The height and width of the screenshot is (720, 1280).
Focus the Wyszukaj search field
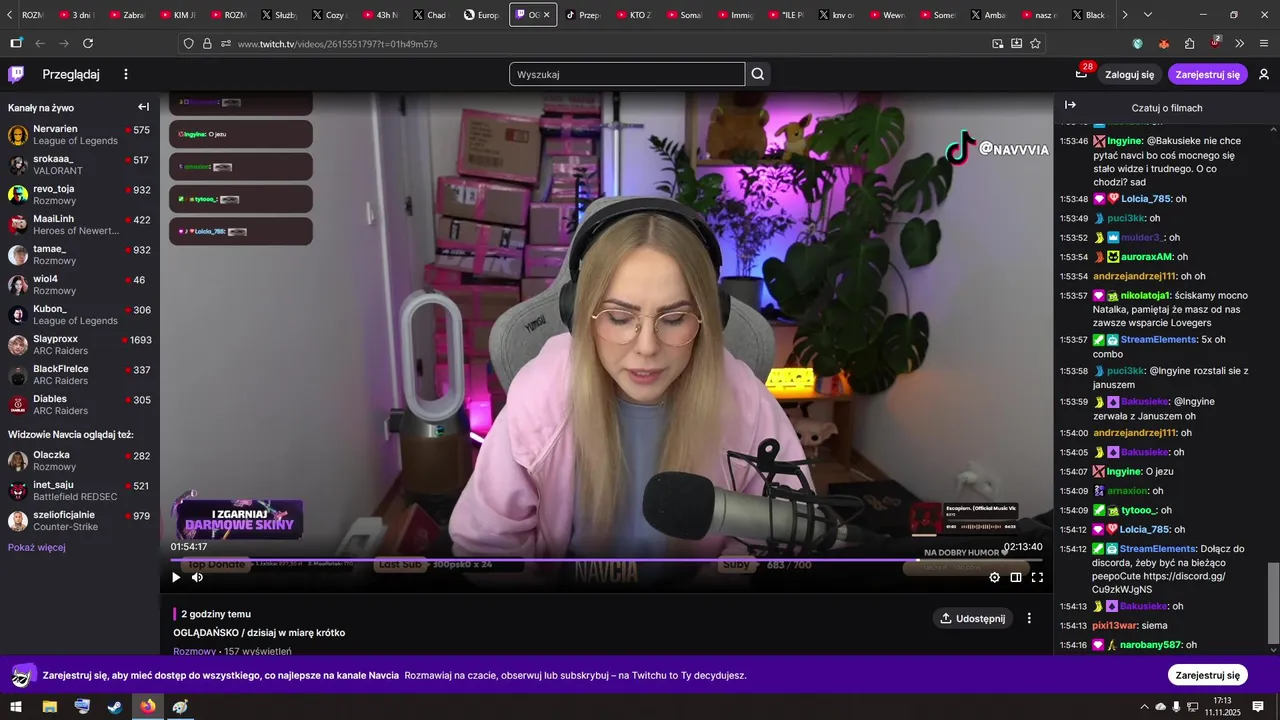627,74
